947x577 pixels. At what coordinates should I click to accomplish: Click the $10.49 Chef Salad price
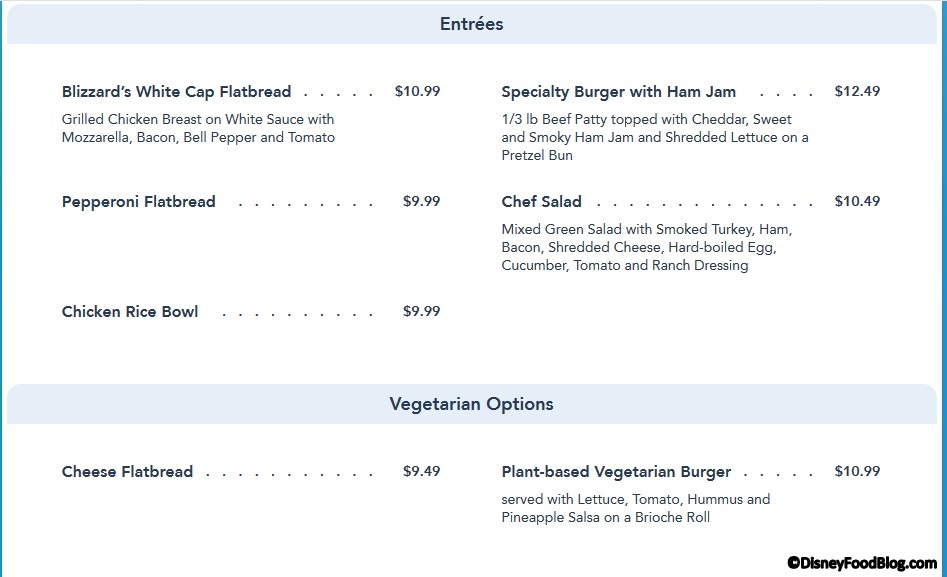tap(857, 201)
